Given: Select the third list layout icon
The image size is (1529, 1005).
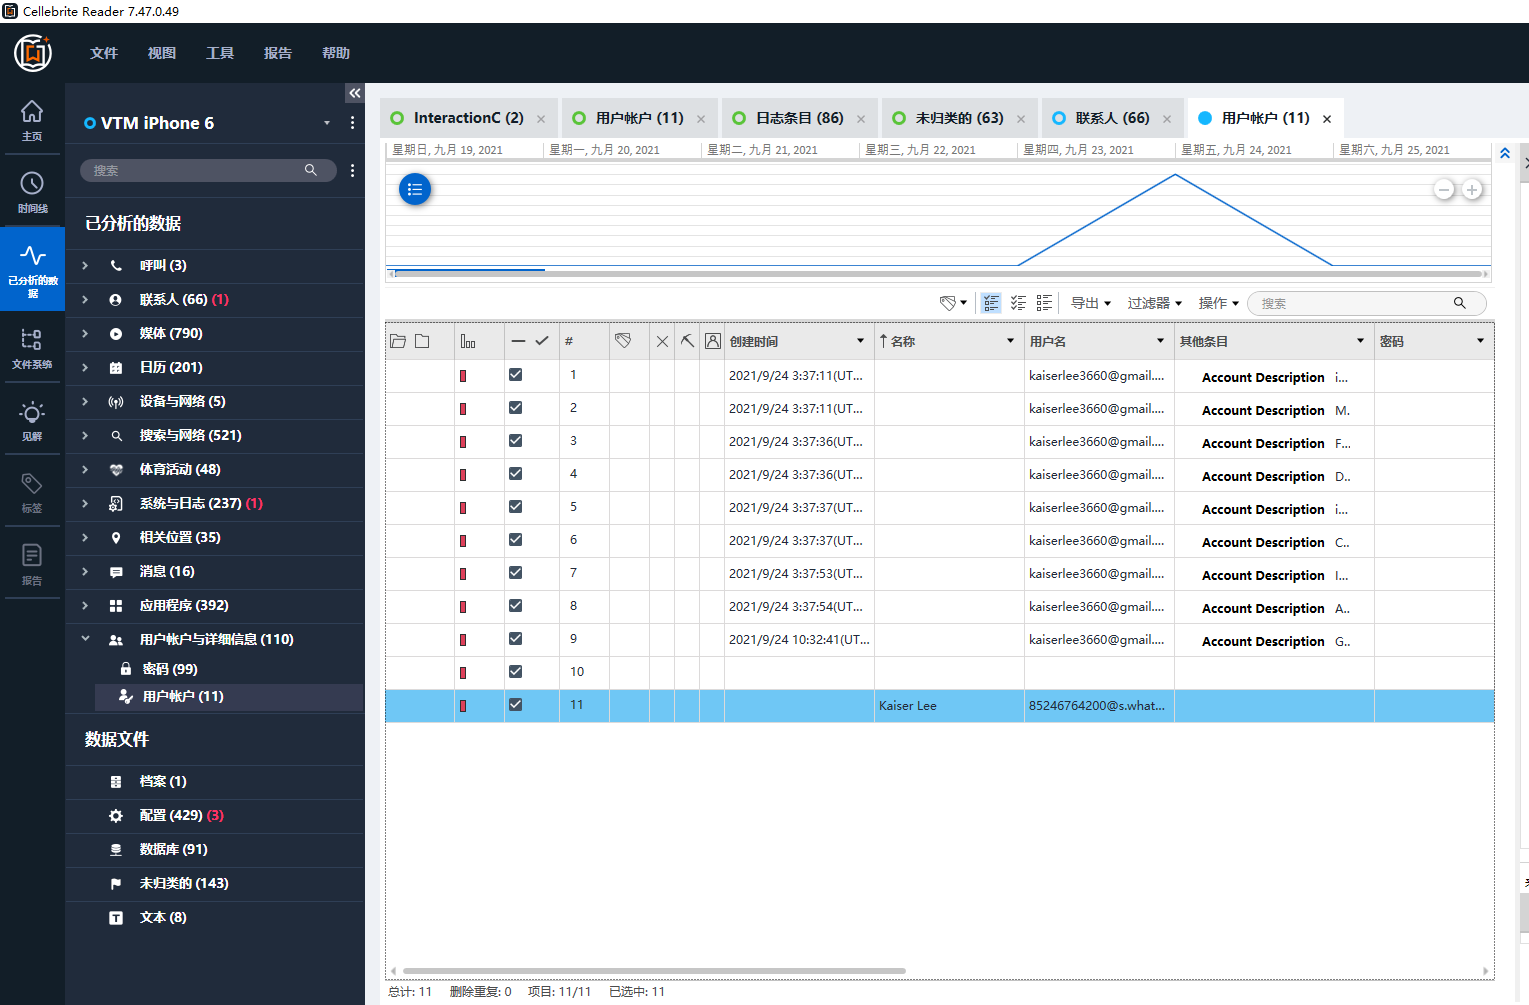Looking at the screenshot, I should [x=1044, y=303].
